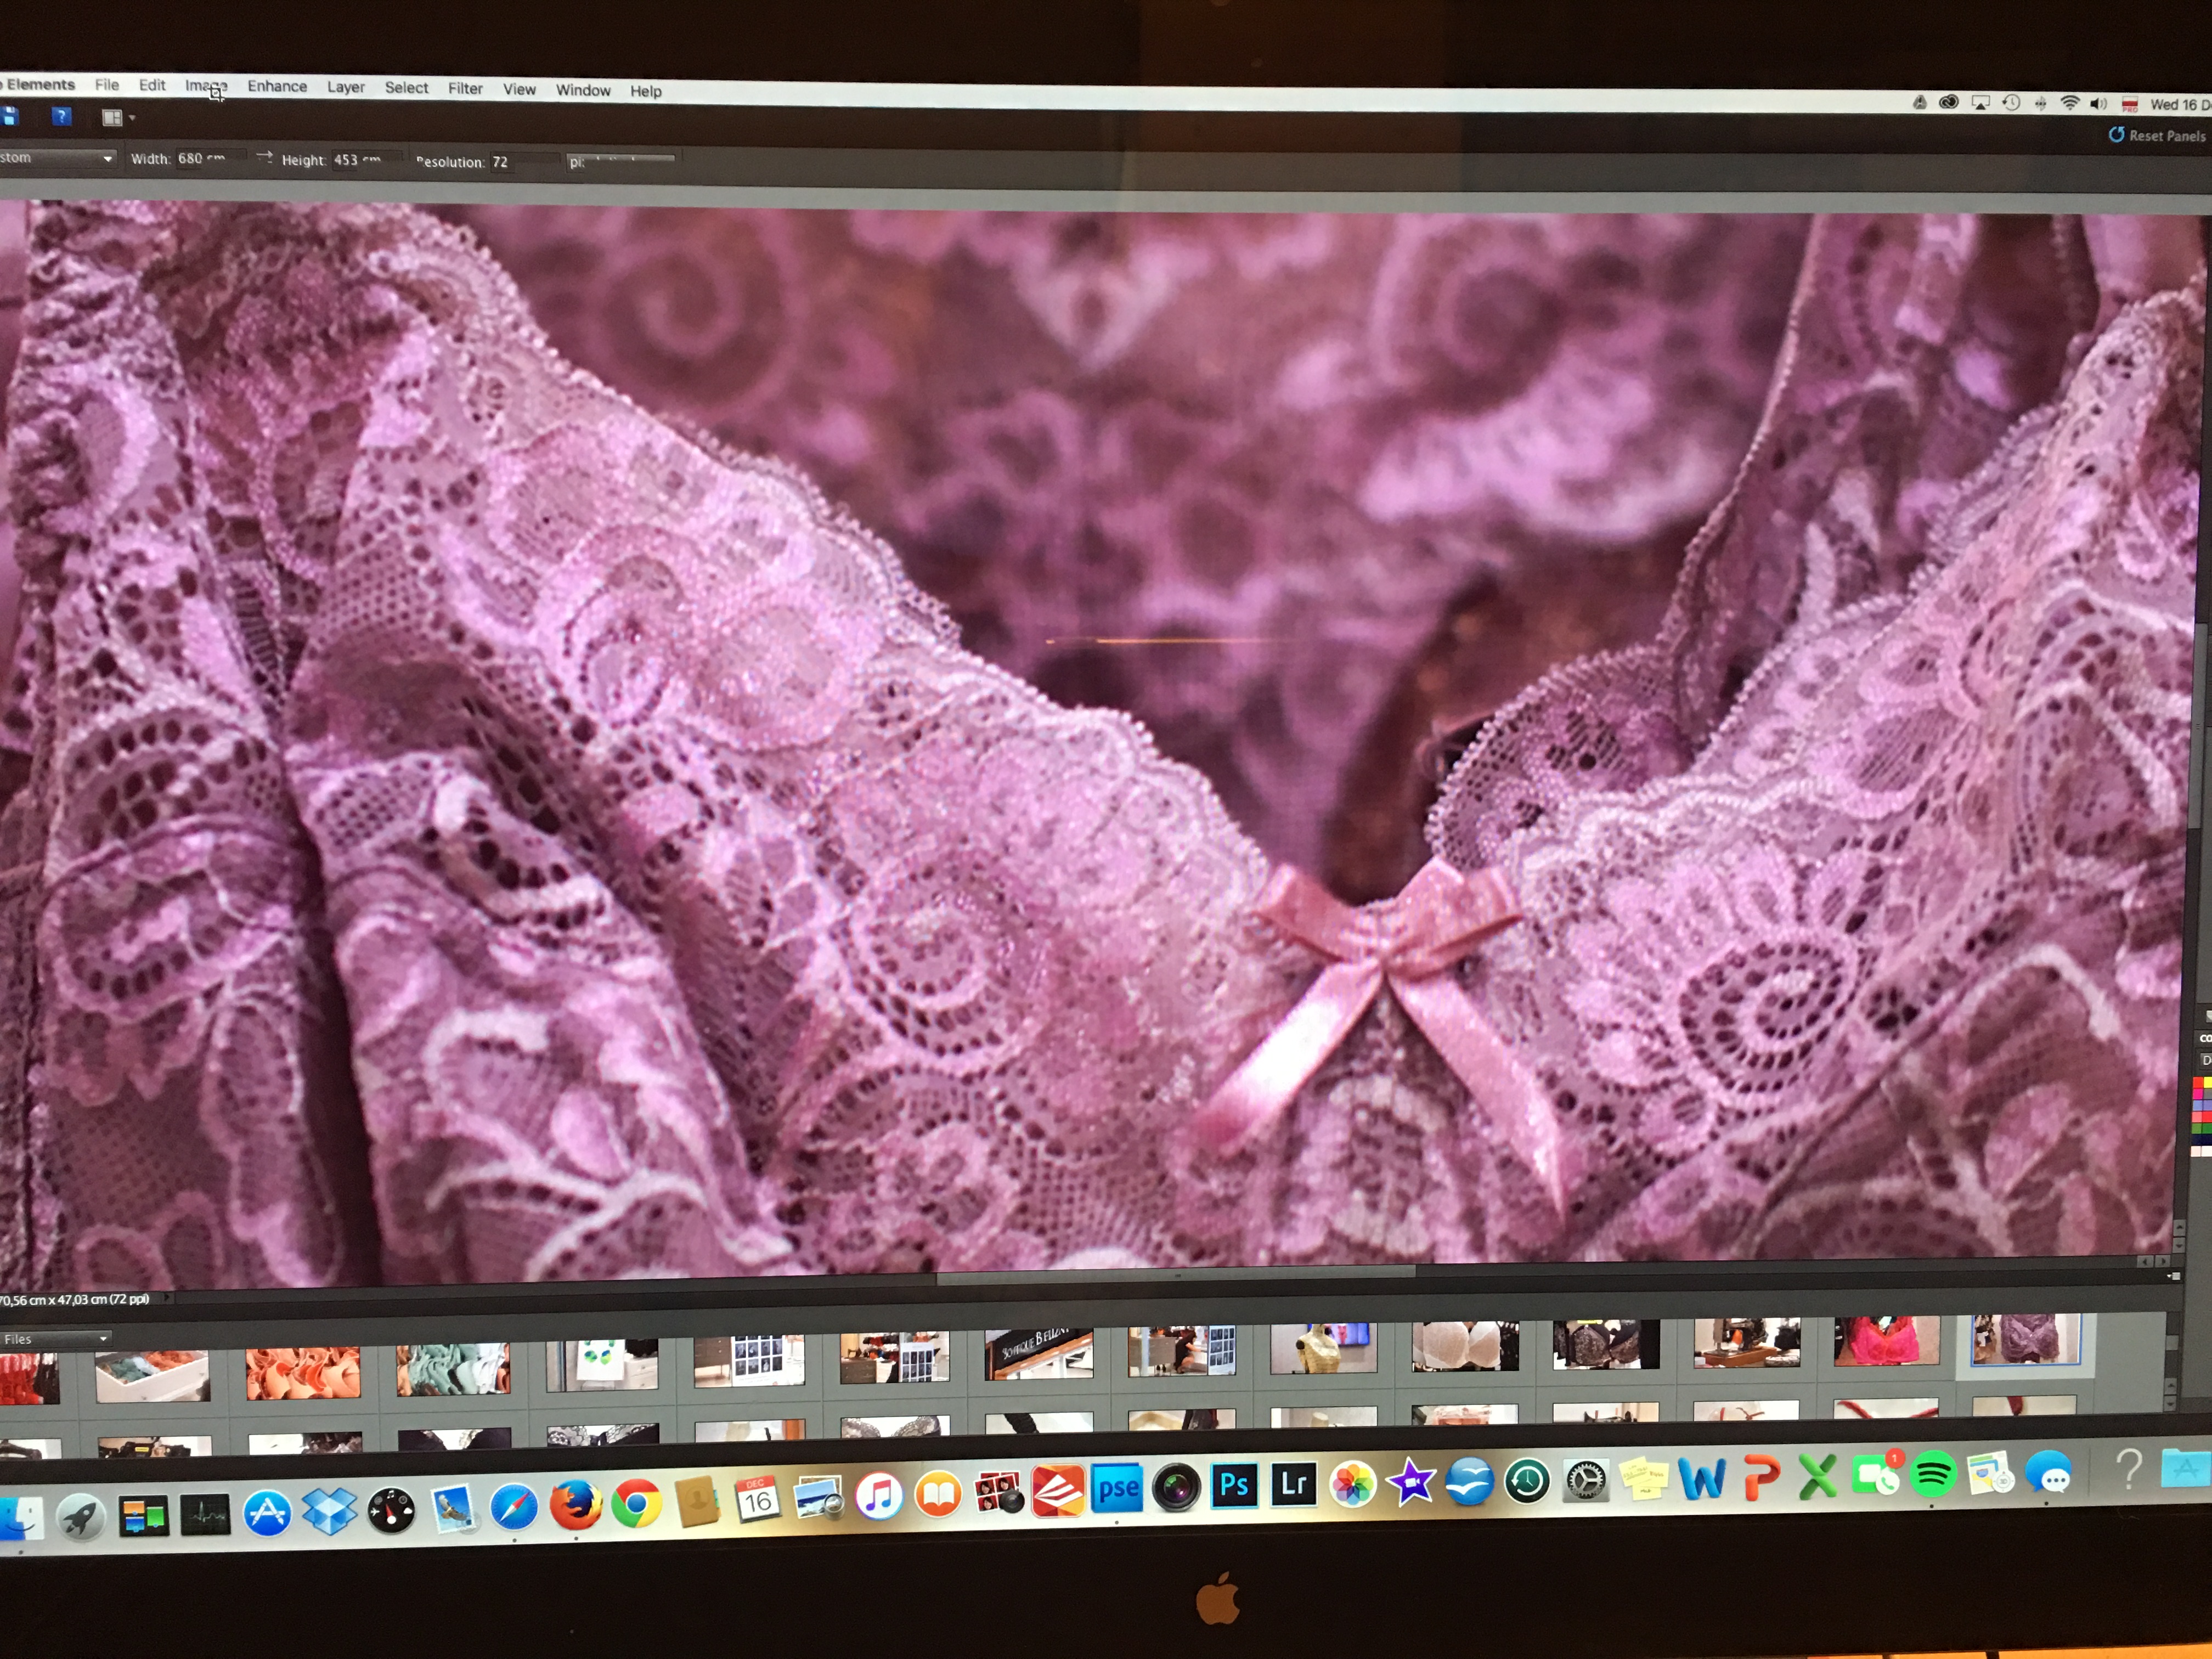Click the blue question mark Help icon

61,116
